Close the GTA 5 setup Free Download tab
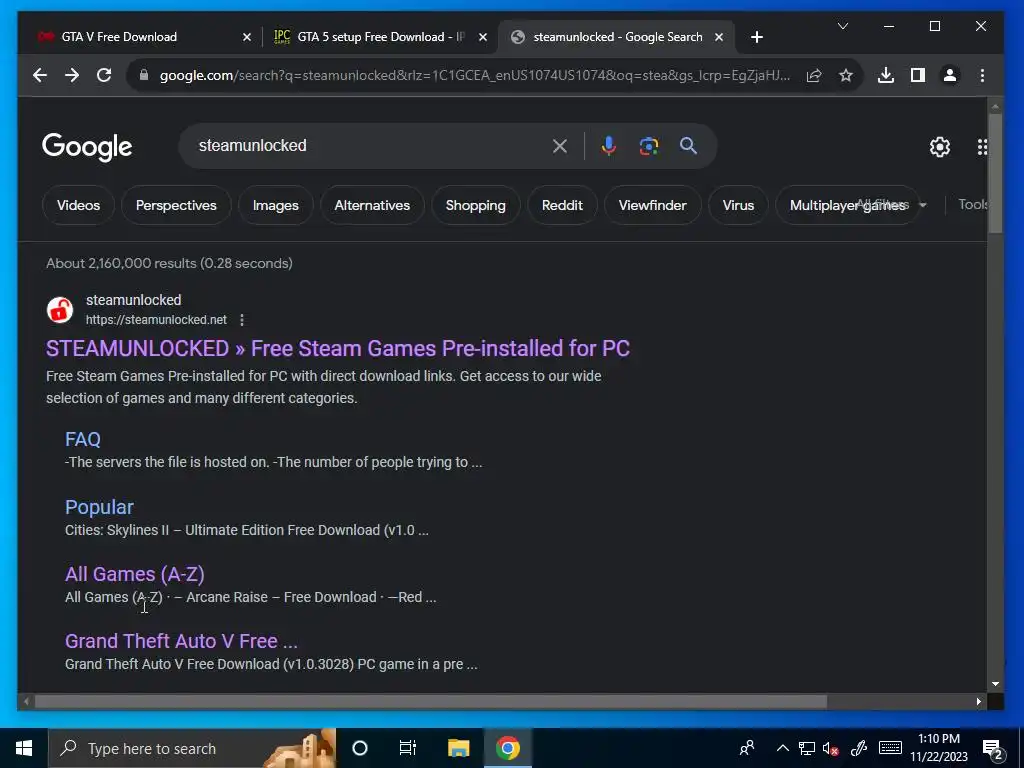This screenshot has width=1024, height=768. point(483,37)
